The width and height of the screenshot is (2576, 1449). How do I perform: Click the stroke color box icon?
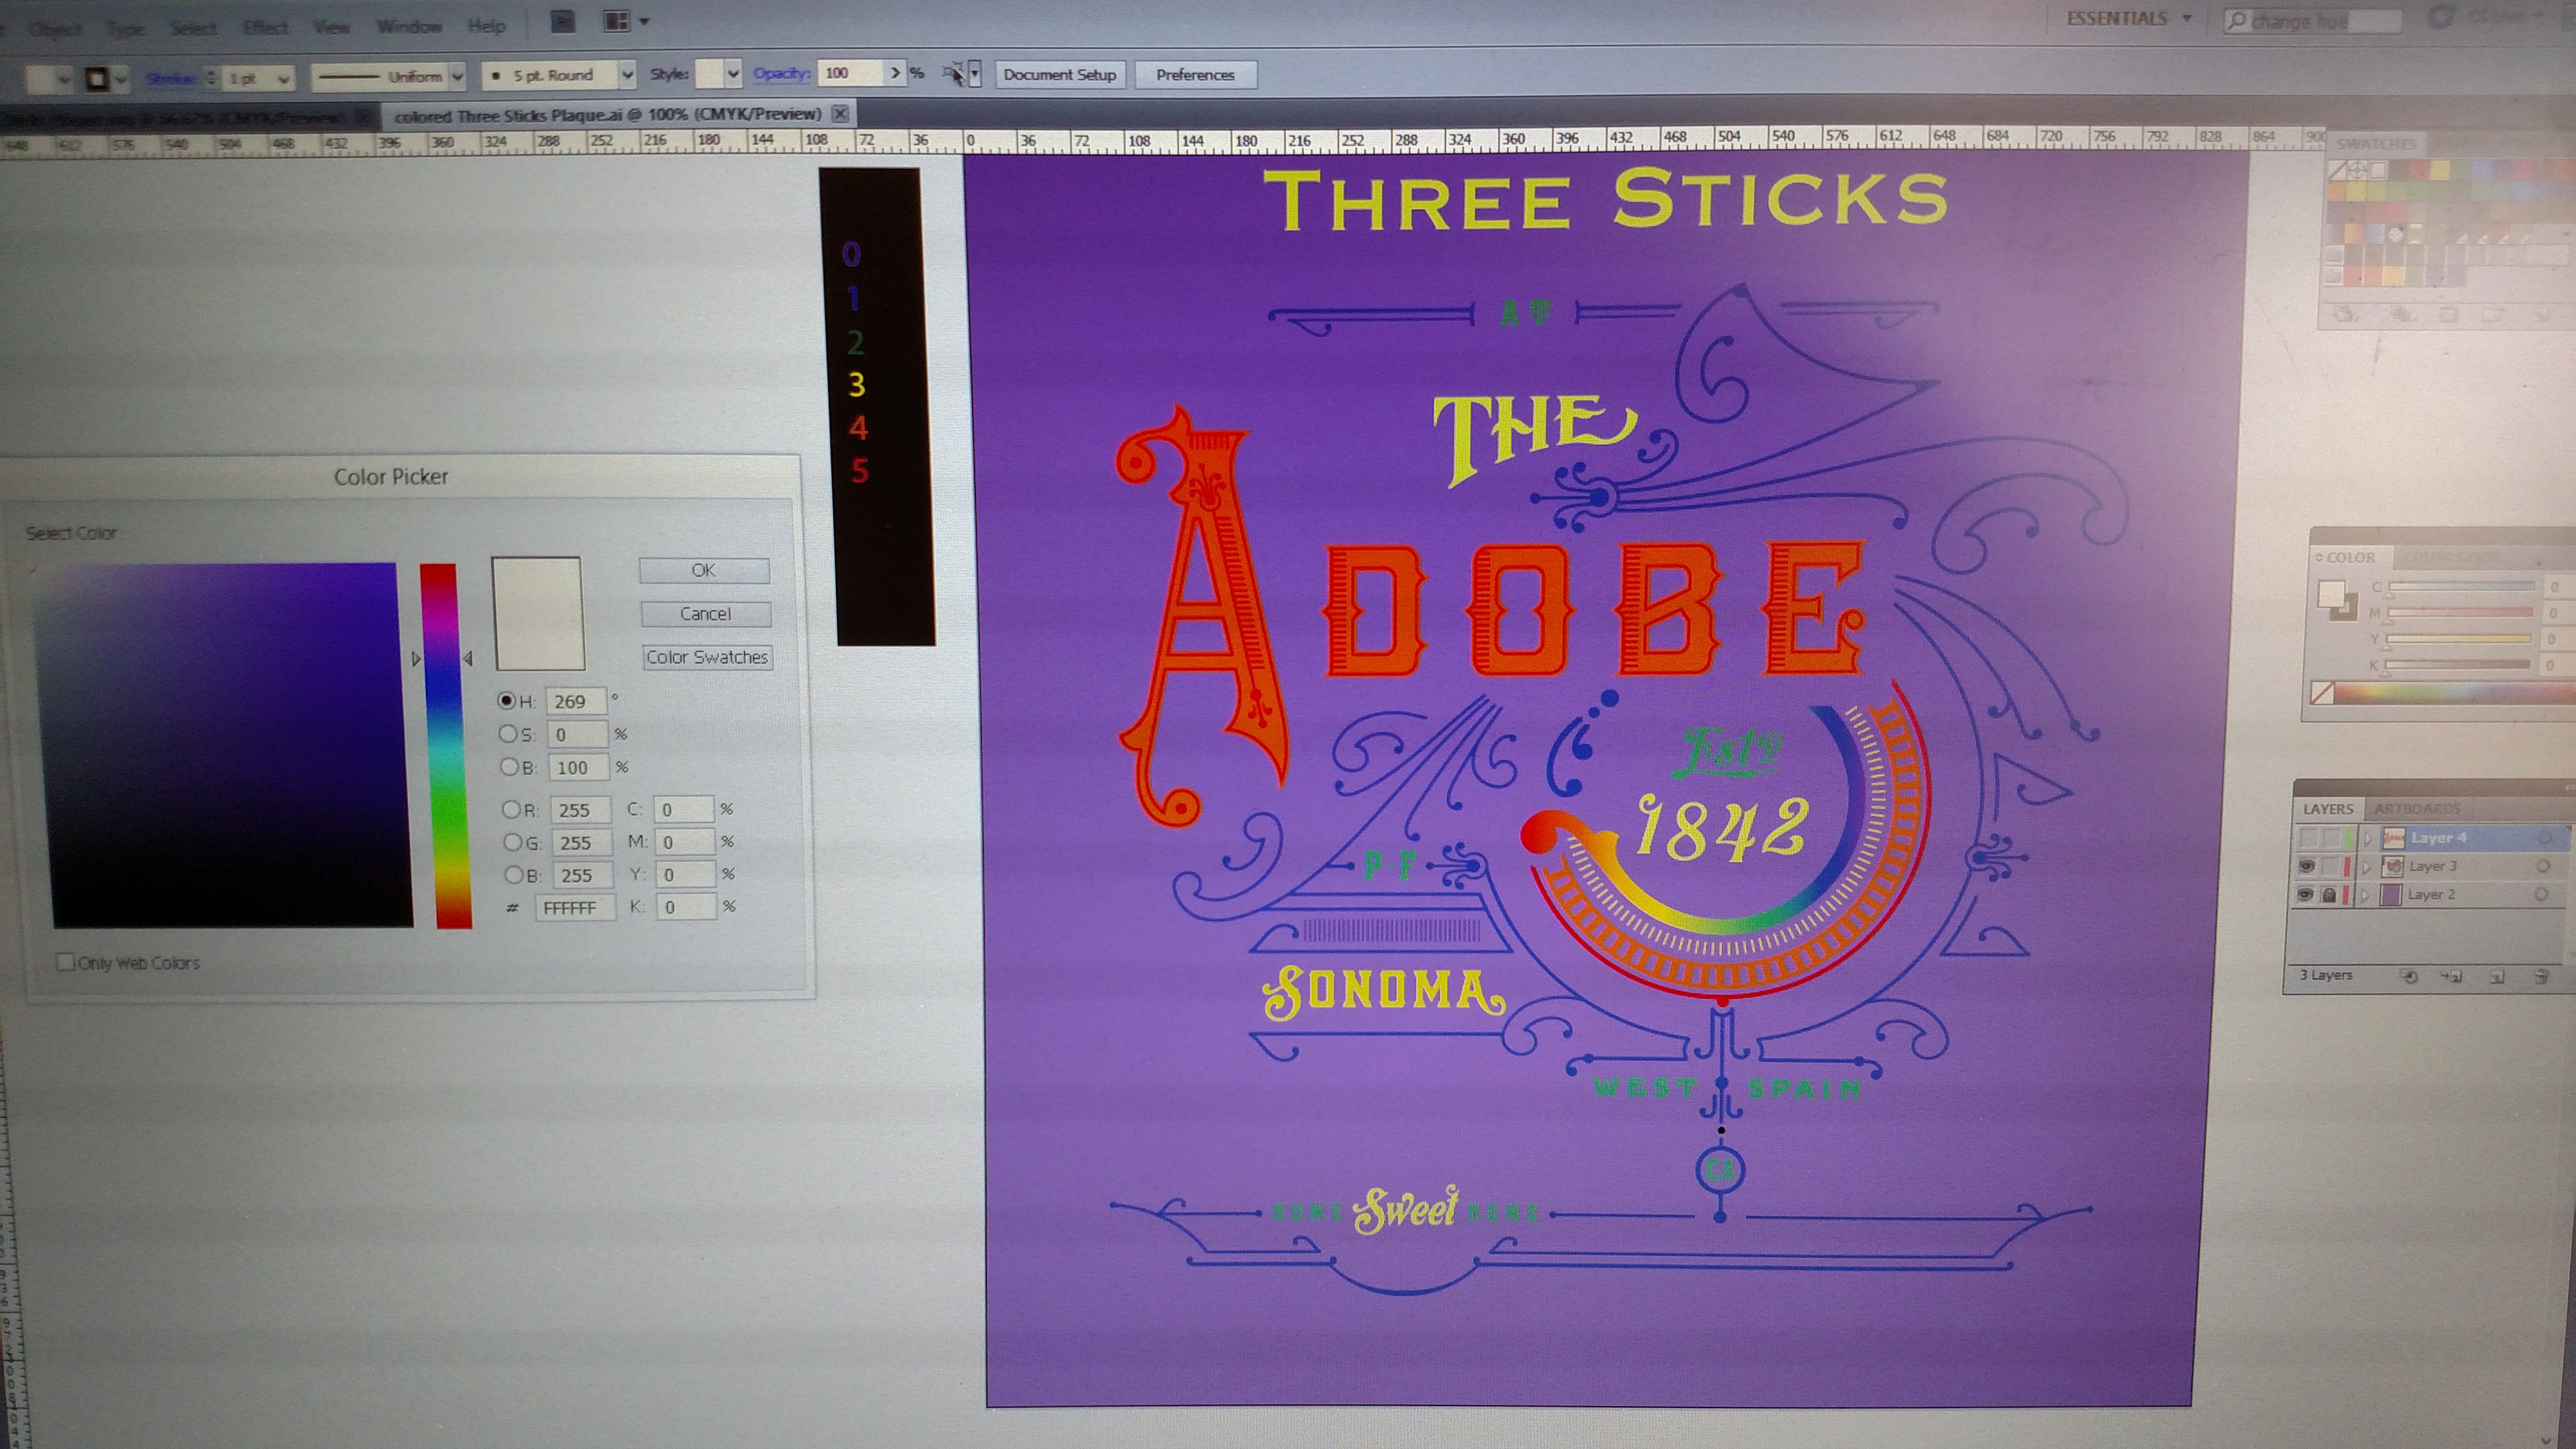pos(97,78)
